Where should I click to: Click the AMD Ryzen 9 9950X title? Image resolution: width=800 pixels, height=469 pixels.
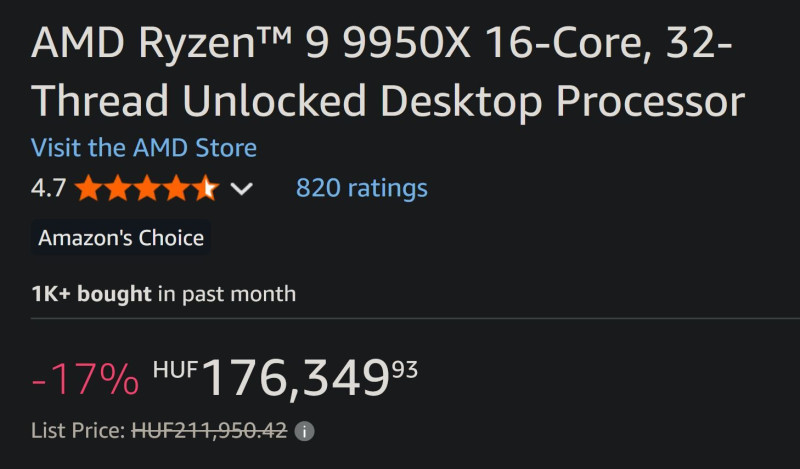coord(387,72)
